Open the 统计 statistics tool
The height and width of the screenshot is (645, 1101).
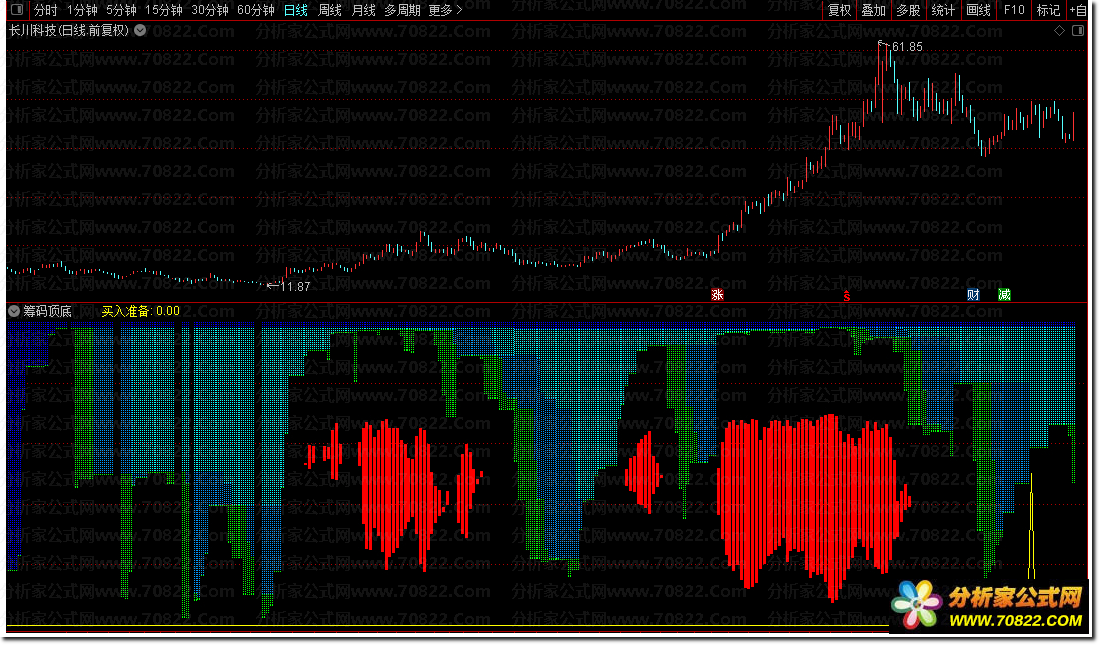[x=943, y=10]
